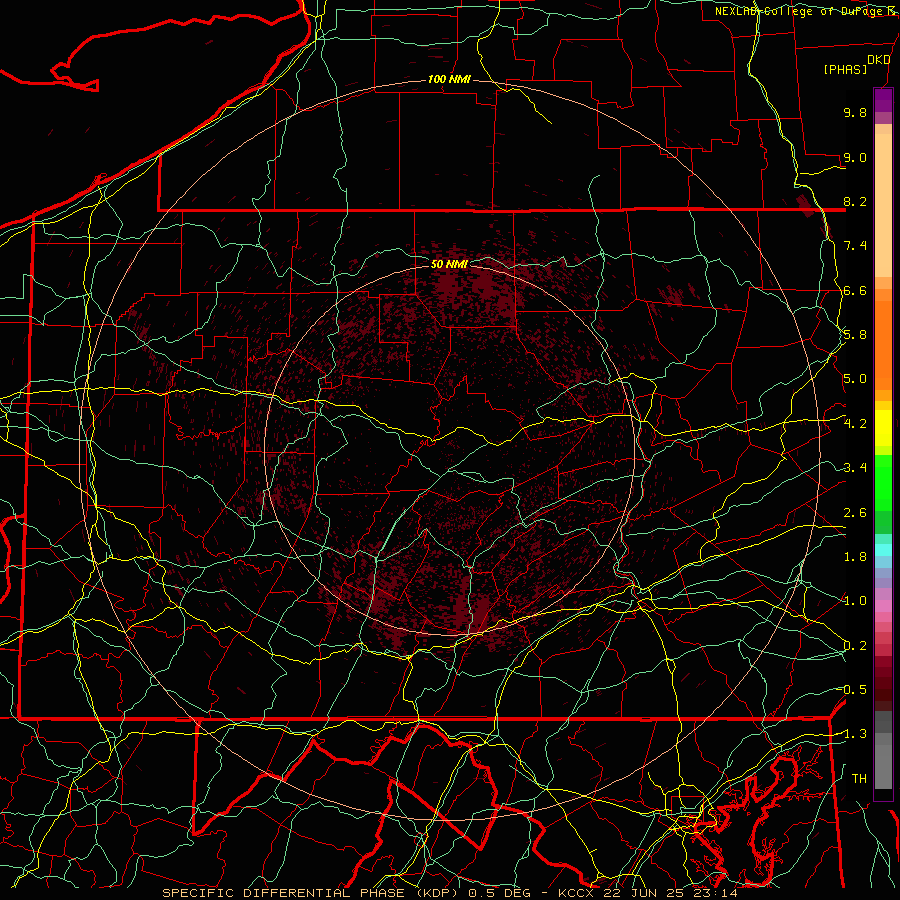The width and height of the screenshot is (900, 900).
Task: Pick the bright green band of color scale
Action: pos(883,483)
